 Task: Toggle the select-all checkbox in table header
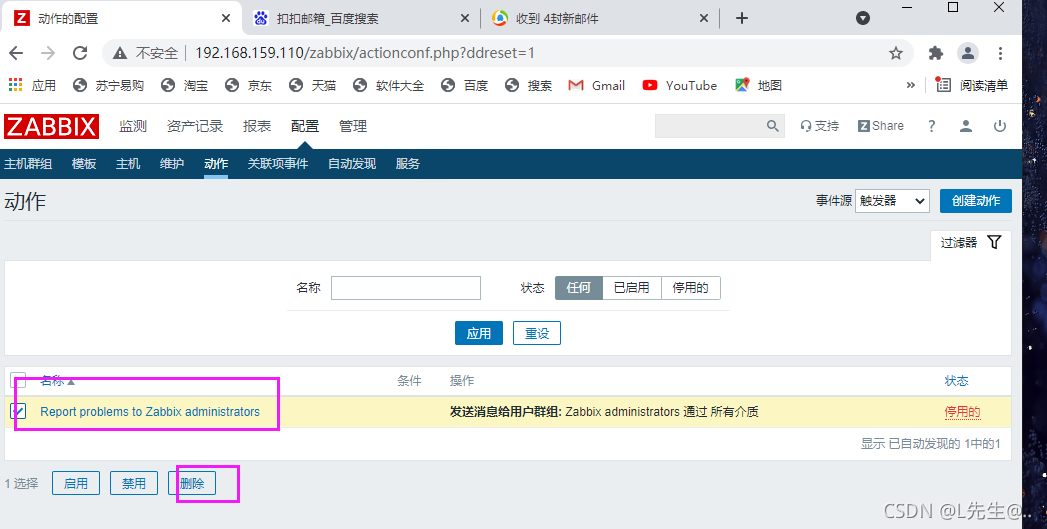point(18,381)
